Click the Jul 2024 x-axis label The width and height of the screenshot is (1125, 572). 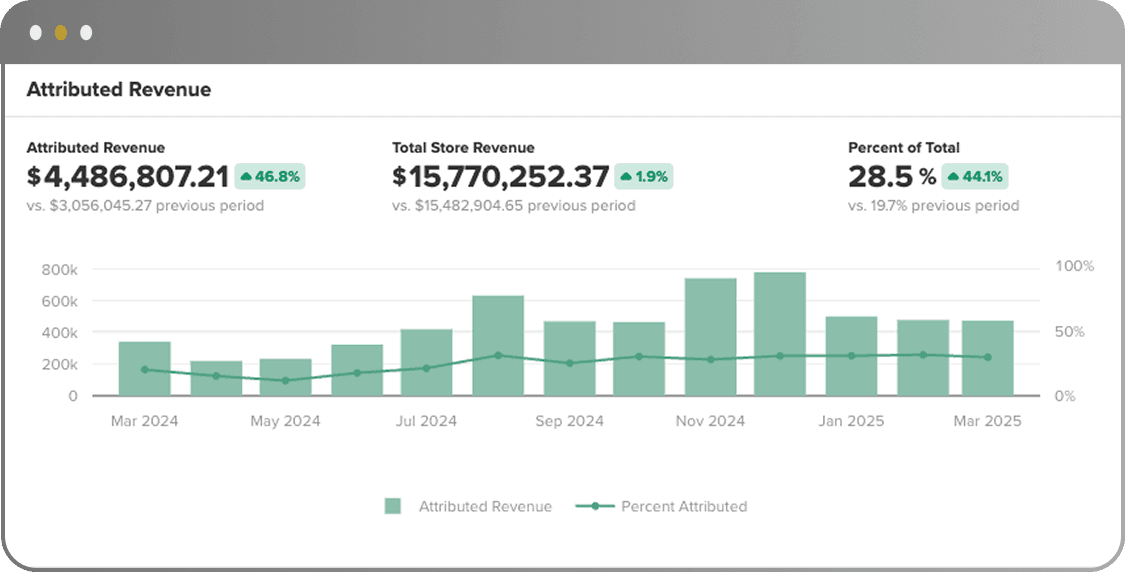click(427, 421)
